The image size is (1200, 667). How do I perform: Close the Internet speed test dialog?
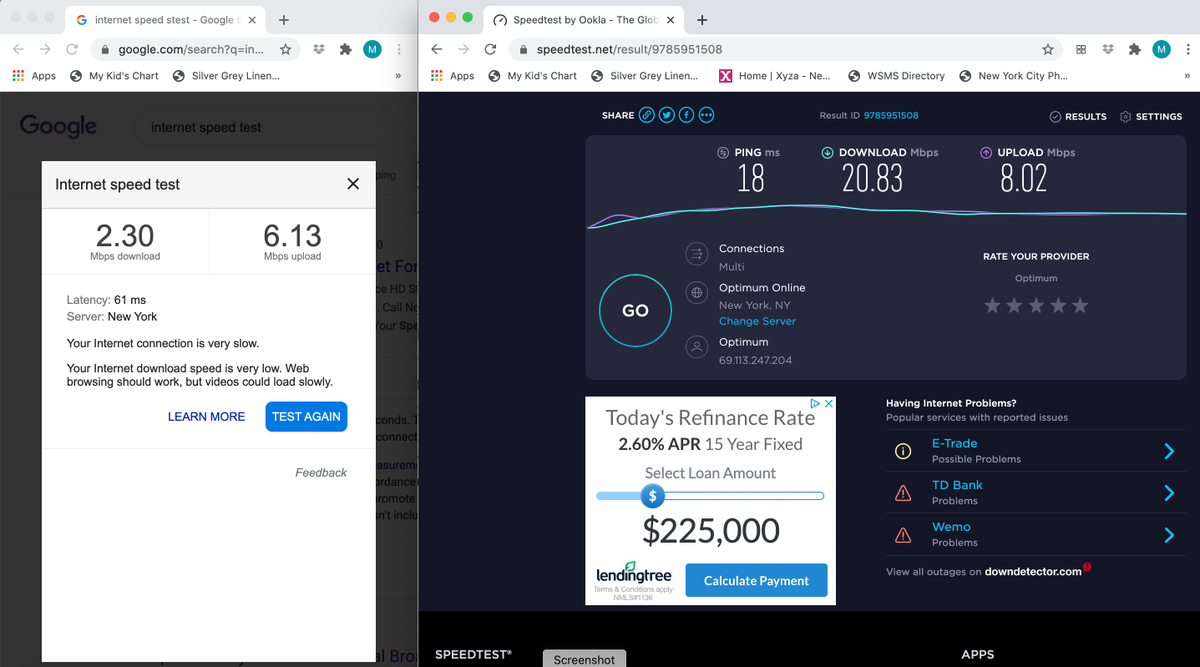point(353,184)
